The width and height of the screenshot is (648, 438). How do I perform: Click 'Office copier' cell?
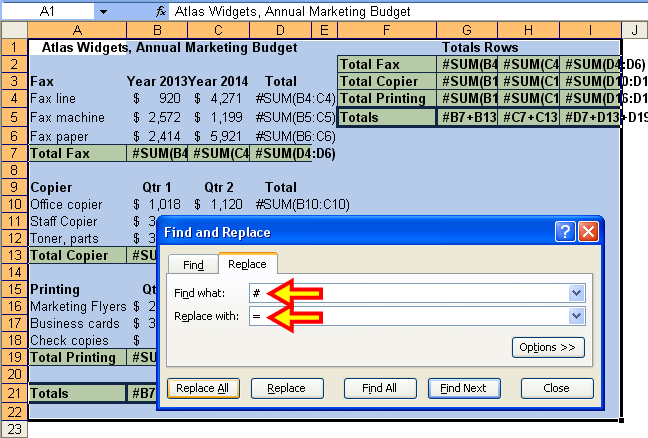point(77,205)
